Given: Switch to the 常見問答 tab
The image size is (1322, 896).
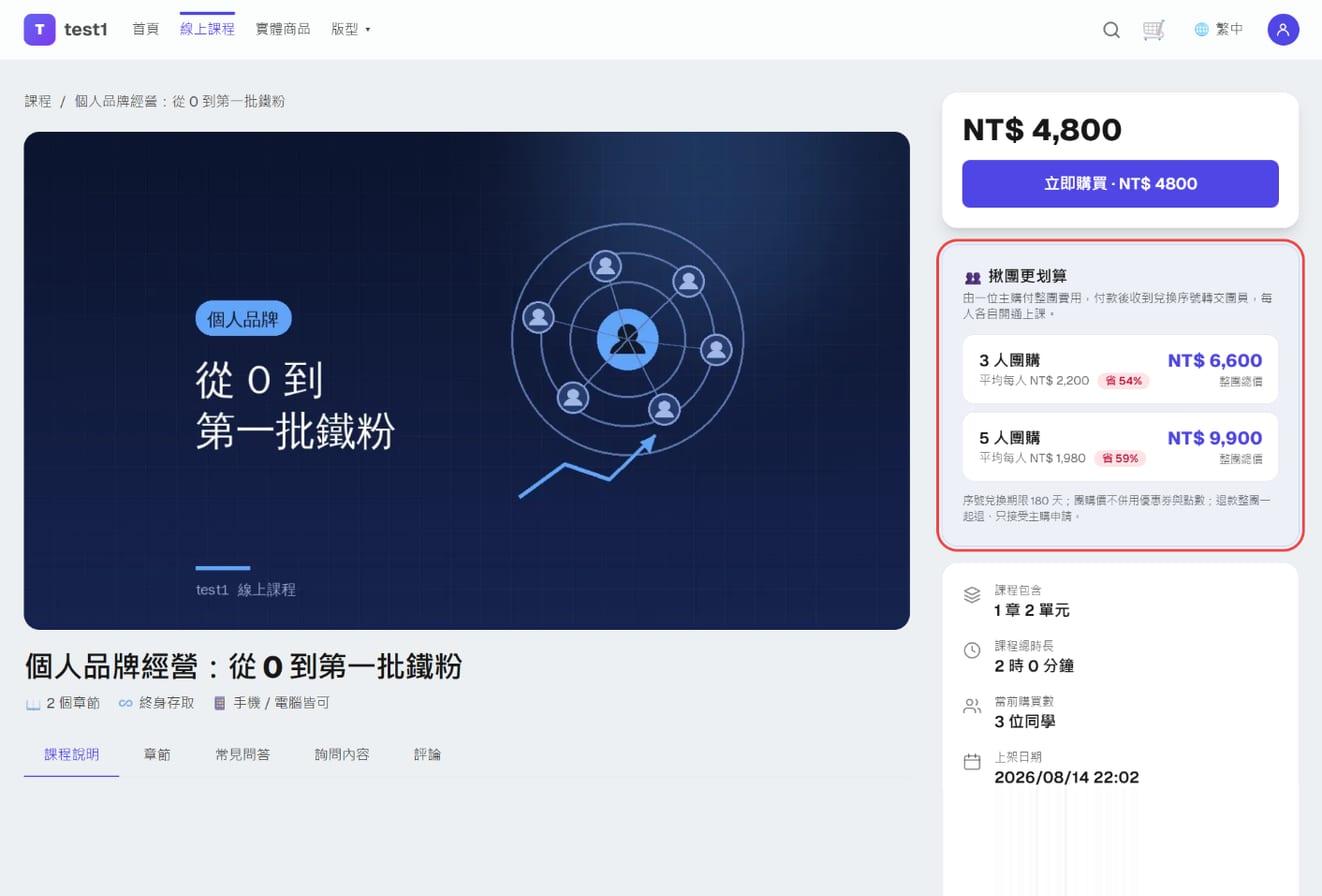Looking at the screenshot, I should [x=243, y=755].
